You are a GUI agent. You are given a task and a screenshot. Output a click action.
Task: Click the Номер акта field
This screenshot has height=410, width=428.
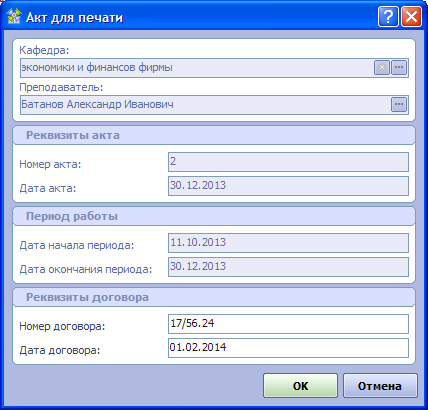(x=288, y=162)
